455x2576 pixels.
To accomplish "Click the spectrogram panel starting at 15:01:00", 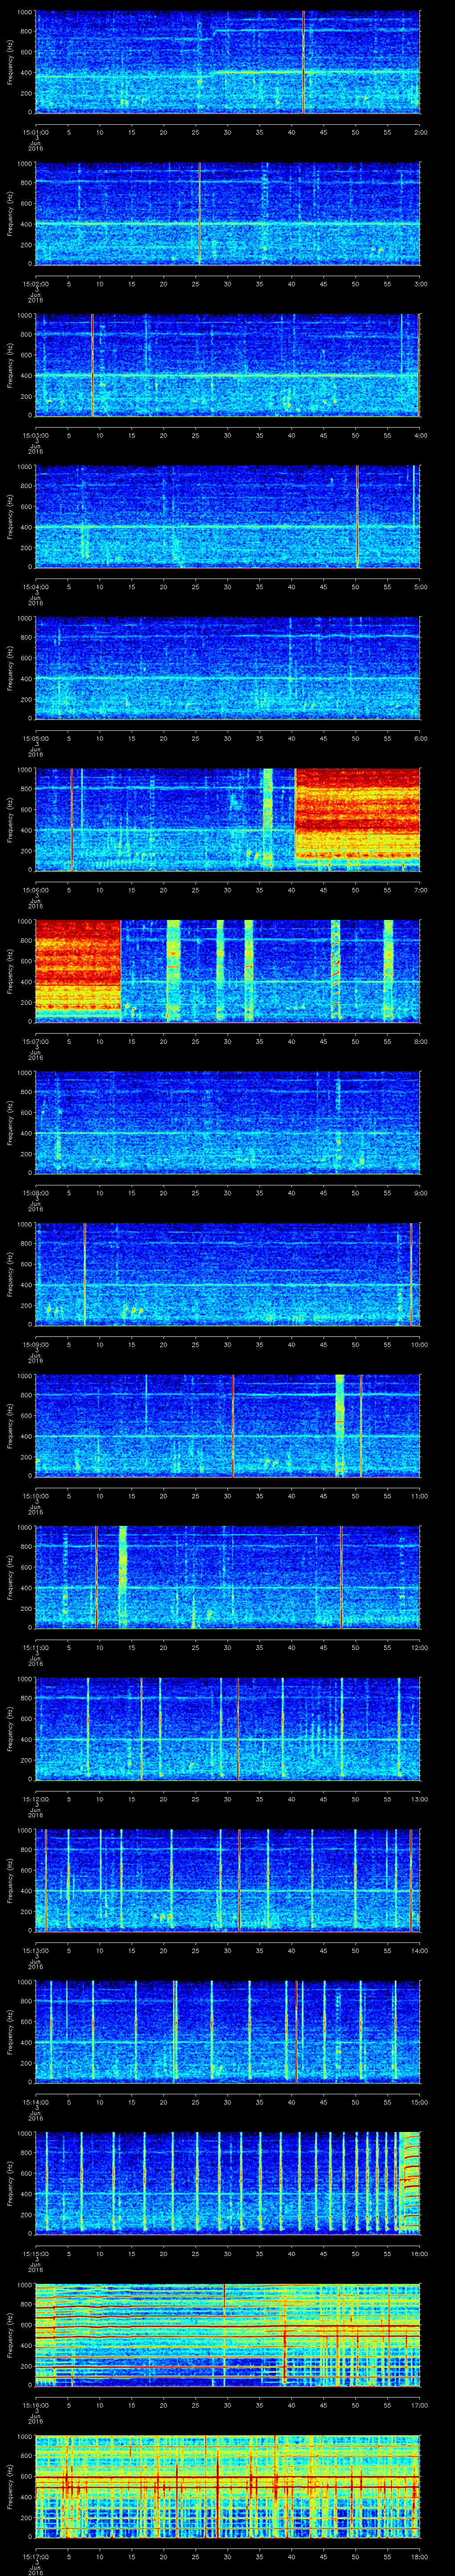I will coord(228,62).
